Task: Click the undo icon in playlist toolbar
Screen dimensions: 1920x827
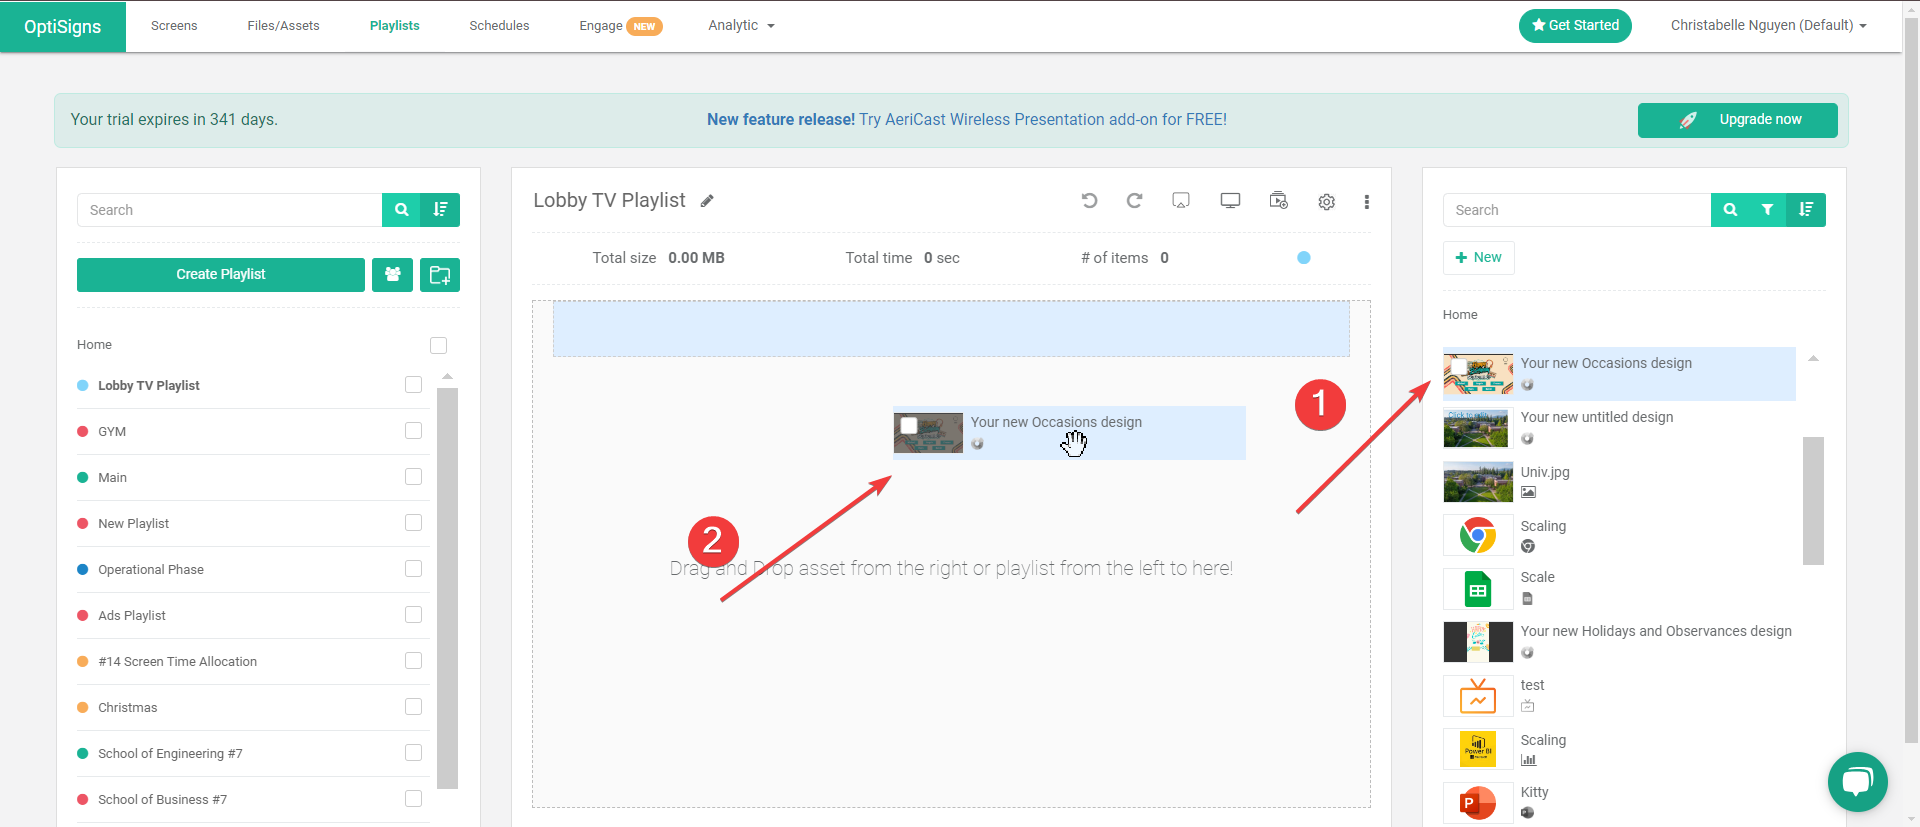Action: pos(1090,201)
